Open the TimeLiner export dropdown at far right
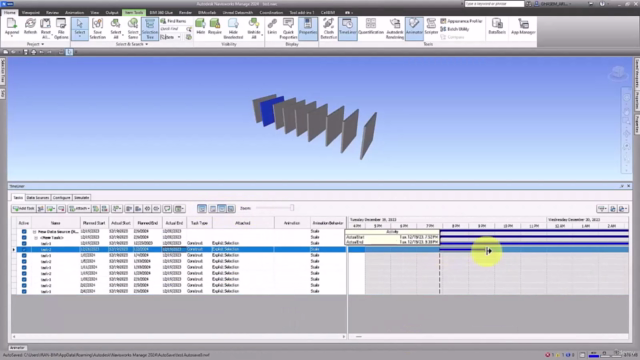Screen dimensions: 640x360 coord(623,209)
